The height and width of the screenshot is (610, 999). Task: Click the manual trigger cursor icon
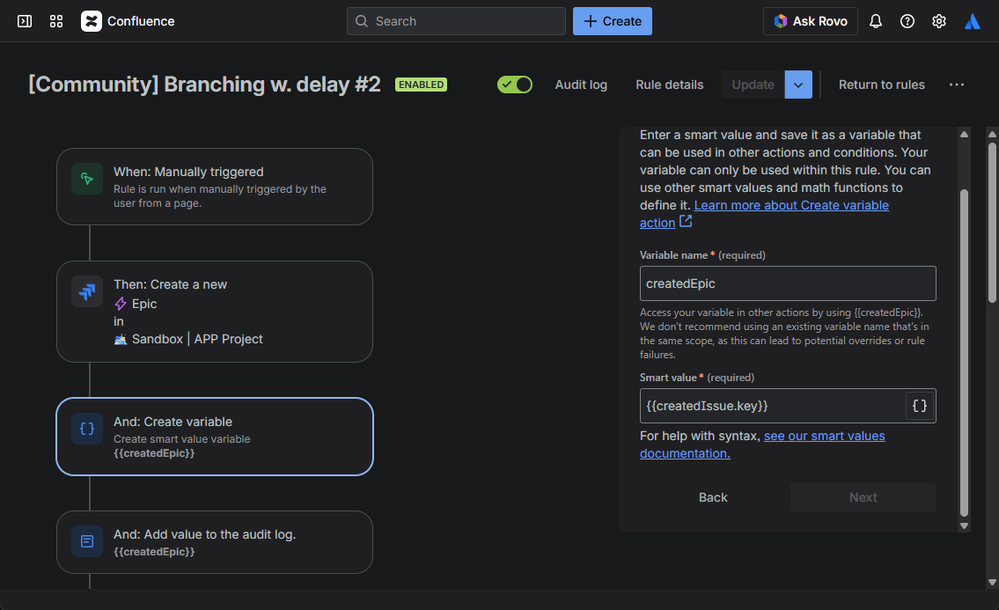point(87,179)
